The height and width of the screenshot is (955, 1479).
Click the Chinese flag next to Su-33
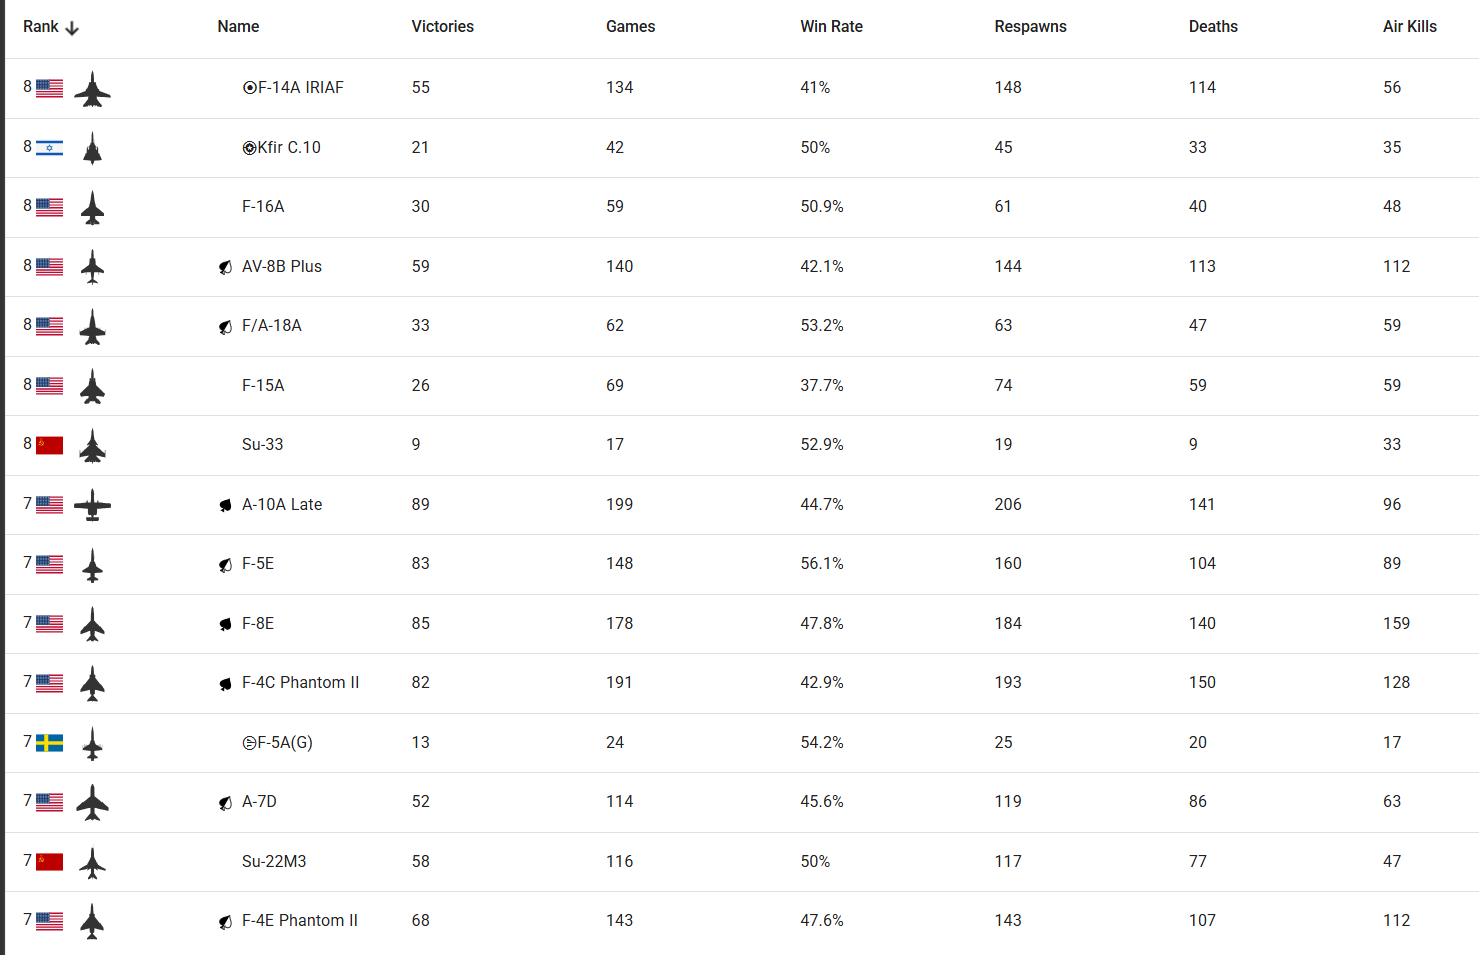coord(49,445)
